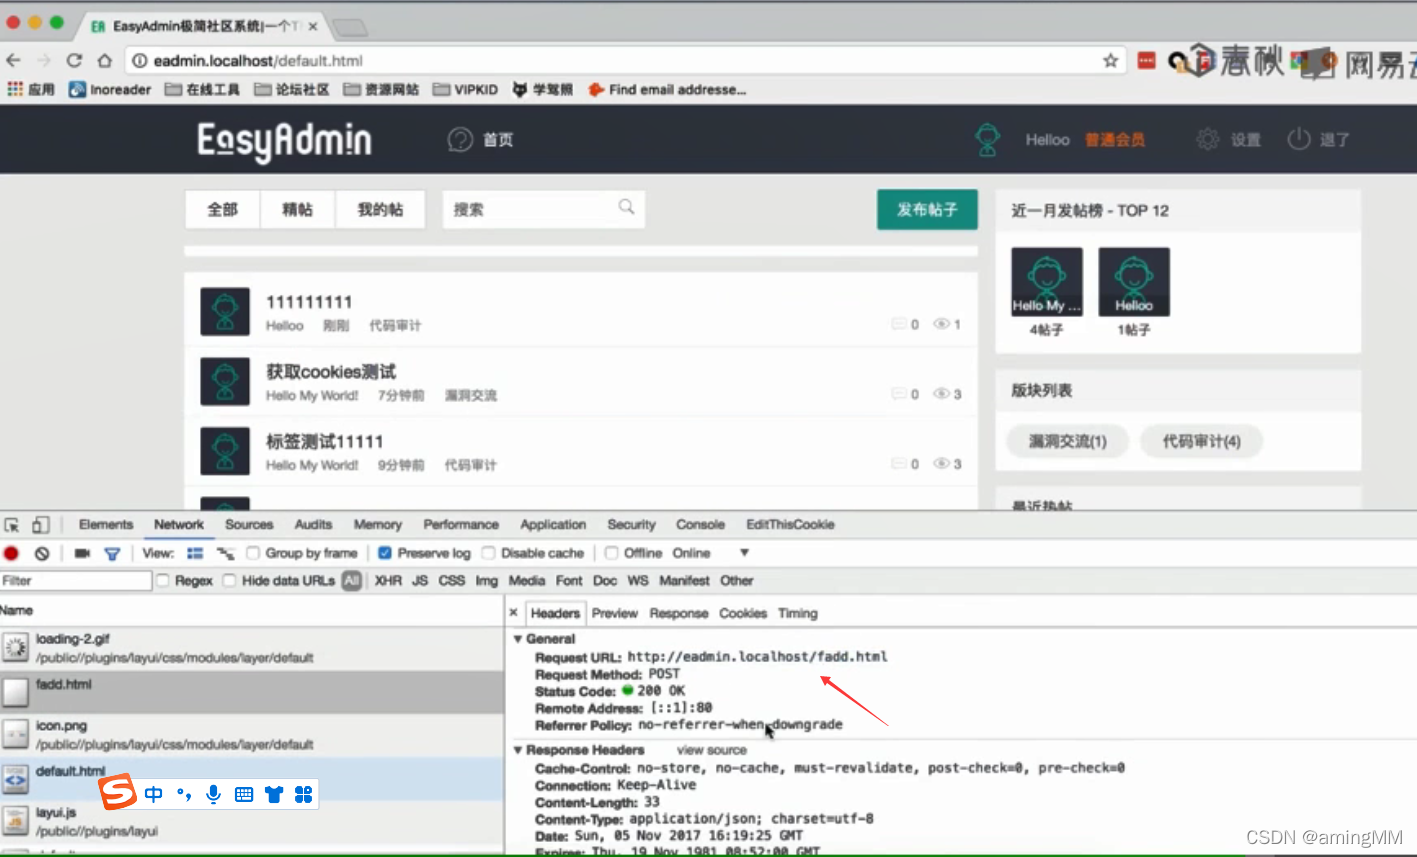Enable Regex filter checkbox
The image size is (1417, 857).
(x=162, y=581)
